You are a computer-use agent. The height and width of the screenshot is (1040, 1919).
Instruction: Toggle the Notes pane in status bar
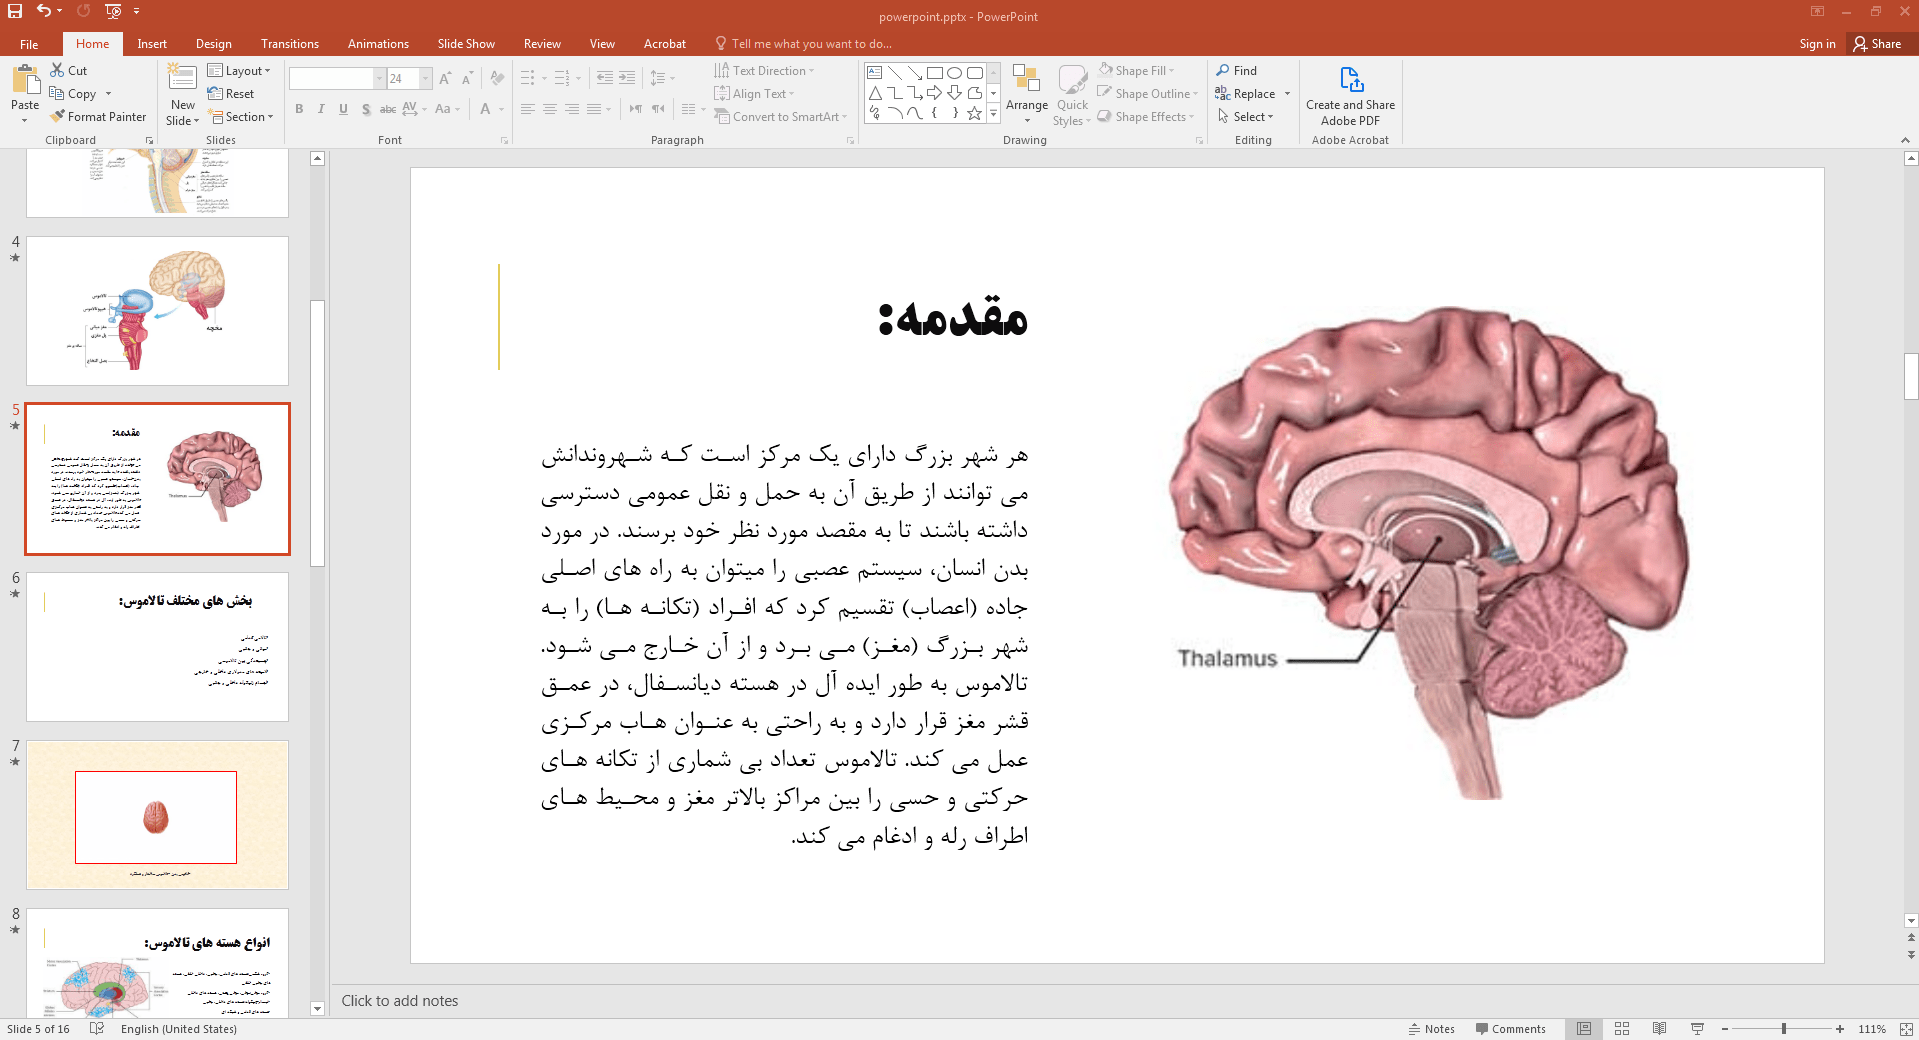(x=1431, y=1029)
